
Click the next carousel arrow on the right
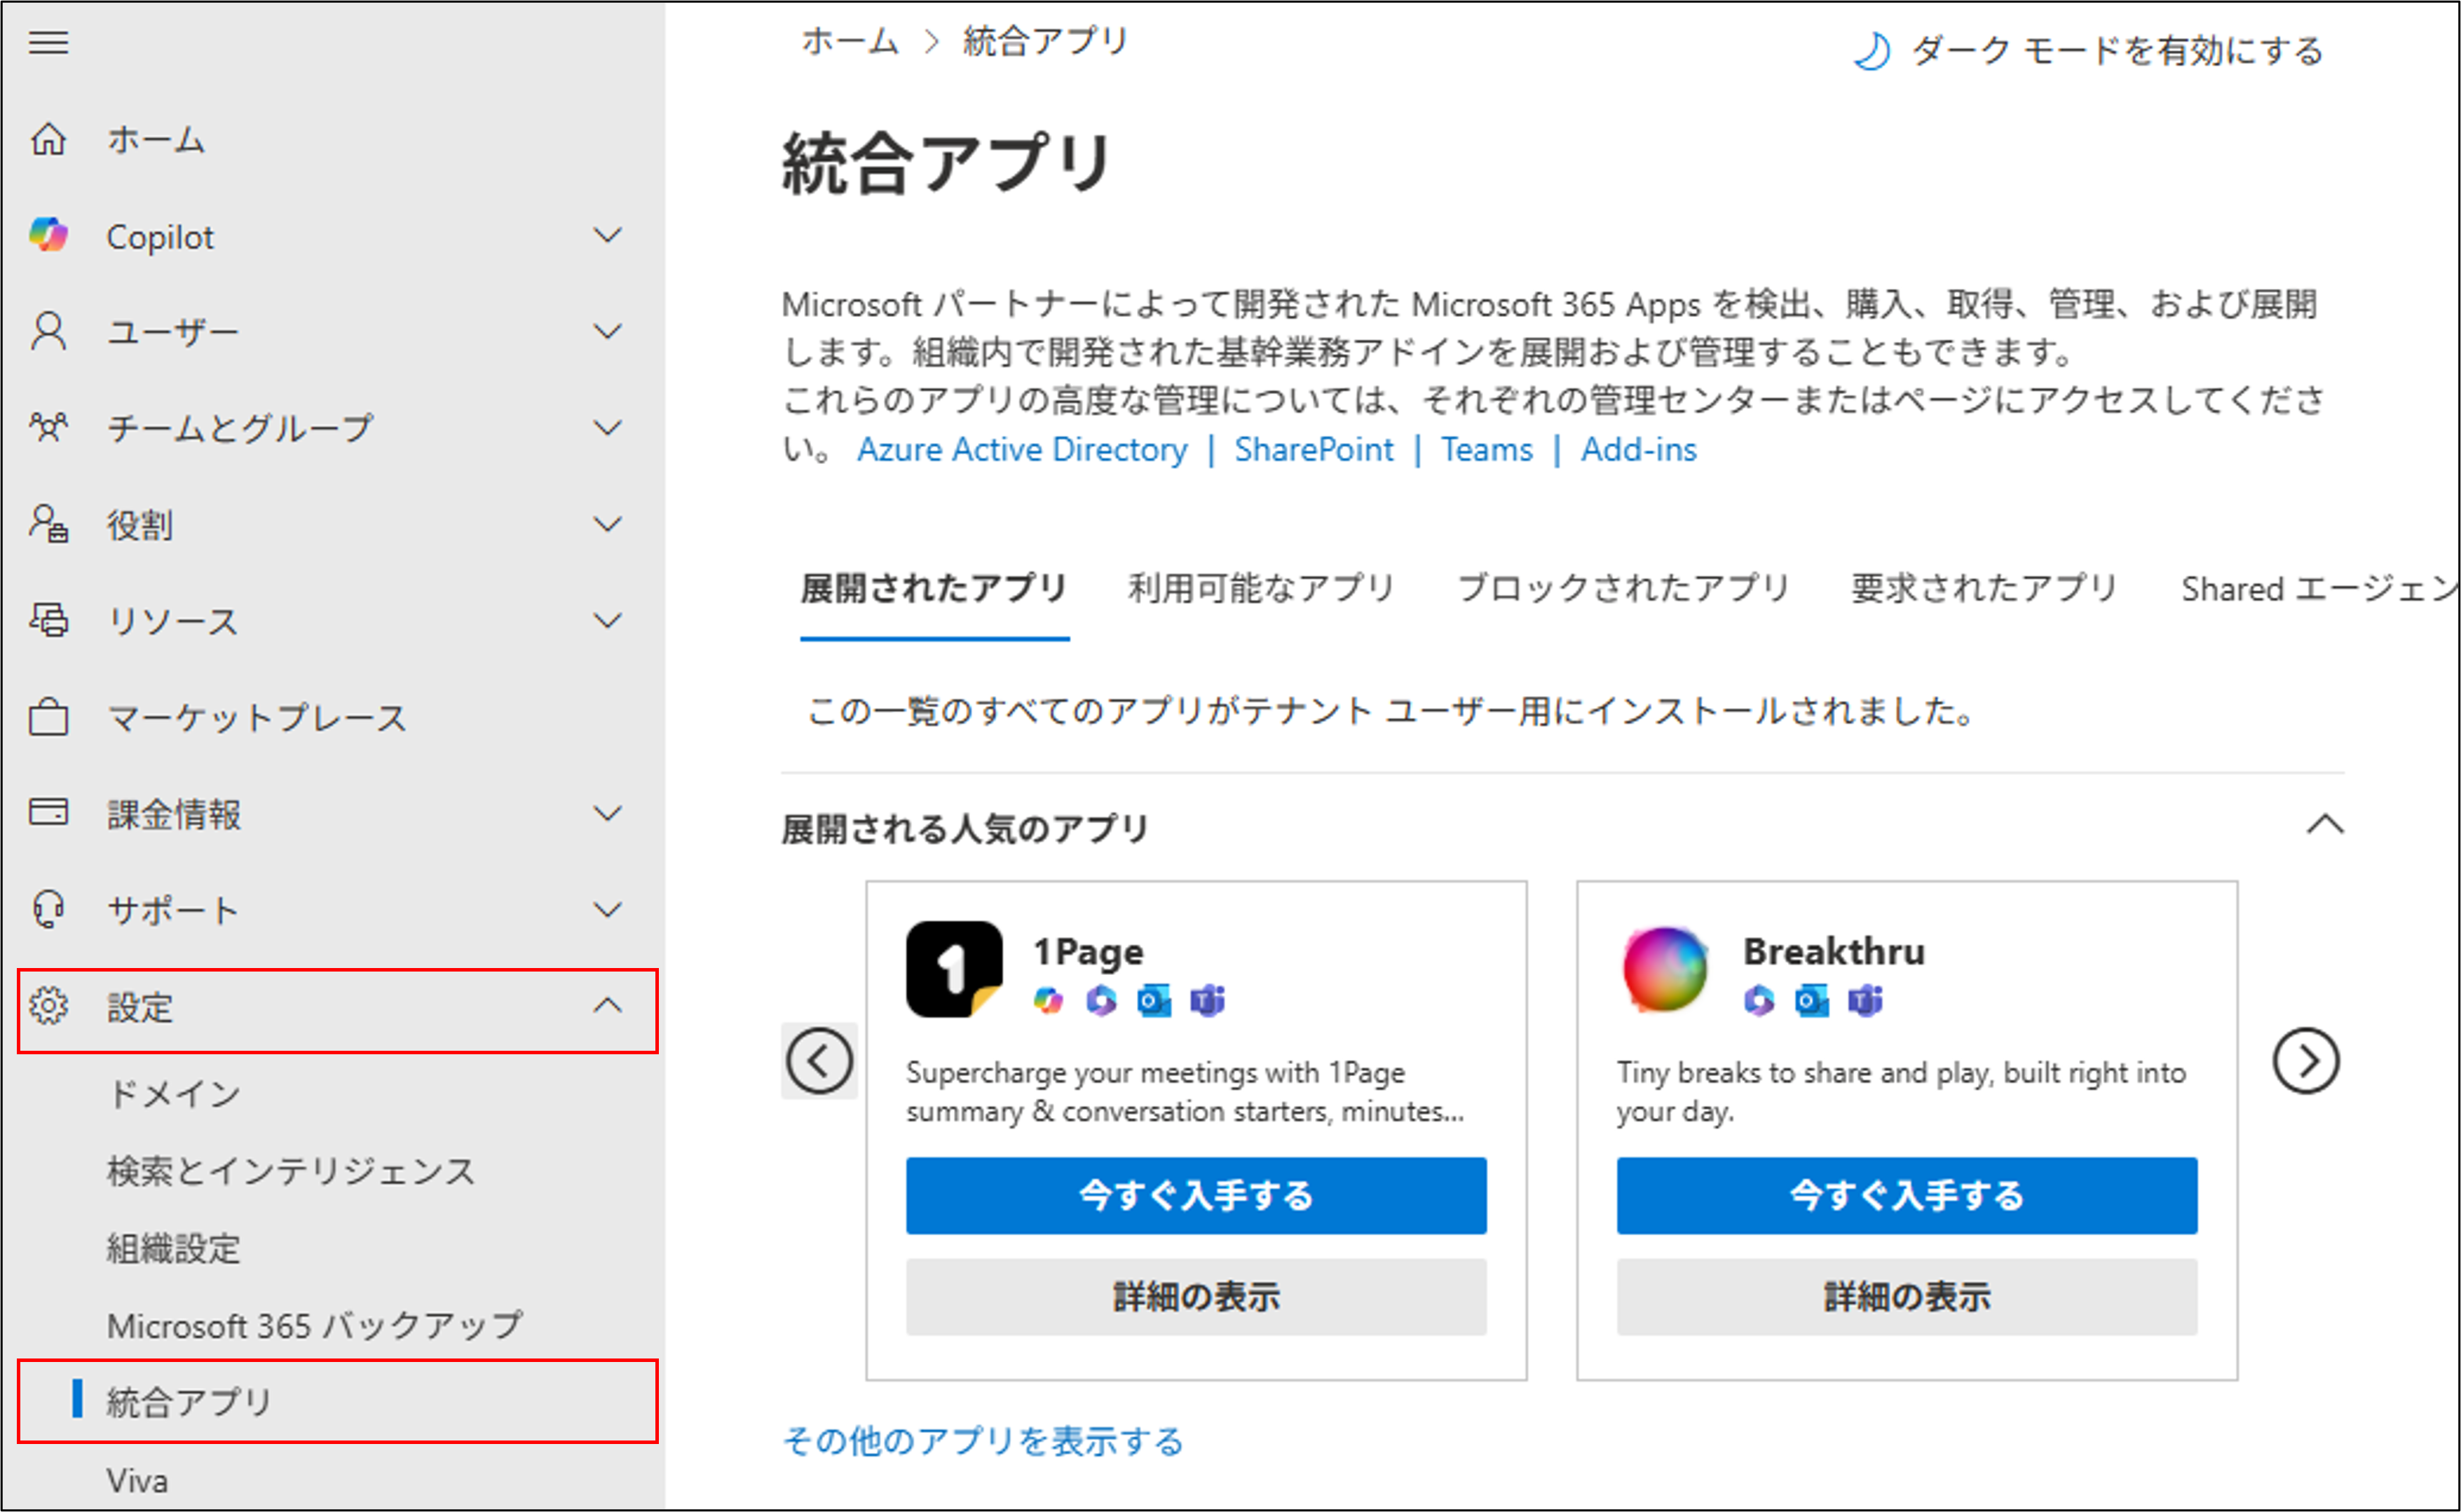coord(2305,1060)
